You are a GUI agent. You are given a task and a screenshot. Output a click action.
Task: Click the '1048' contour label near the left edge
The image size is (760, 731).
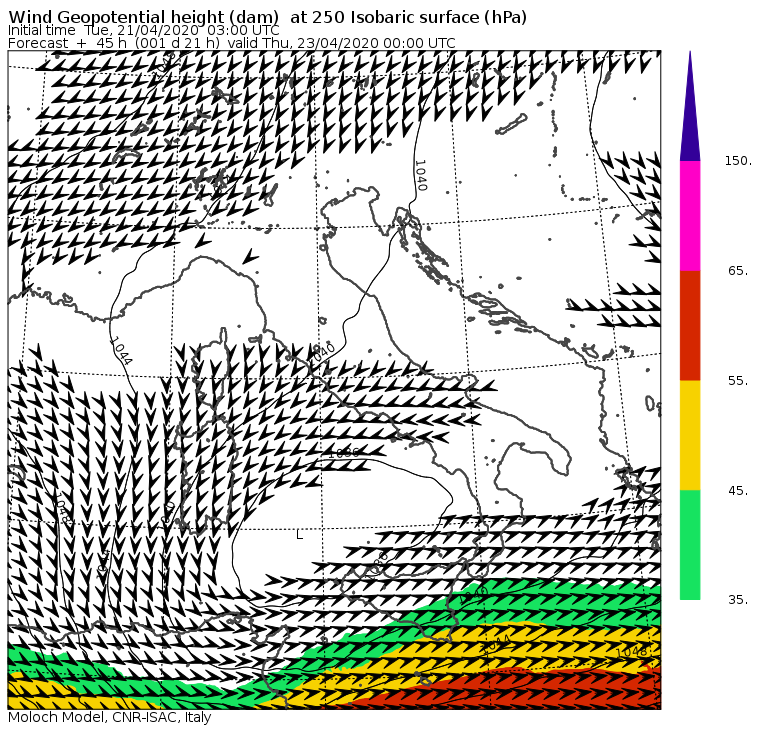[63, 509]
